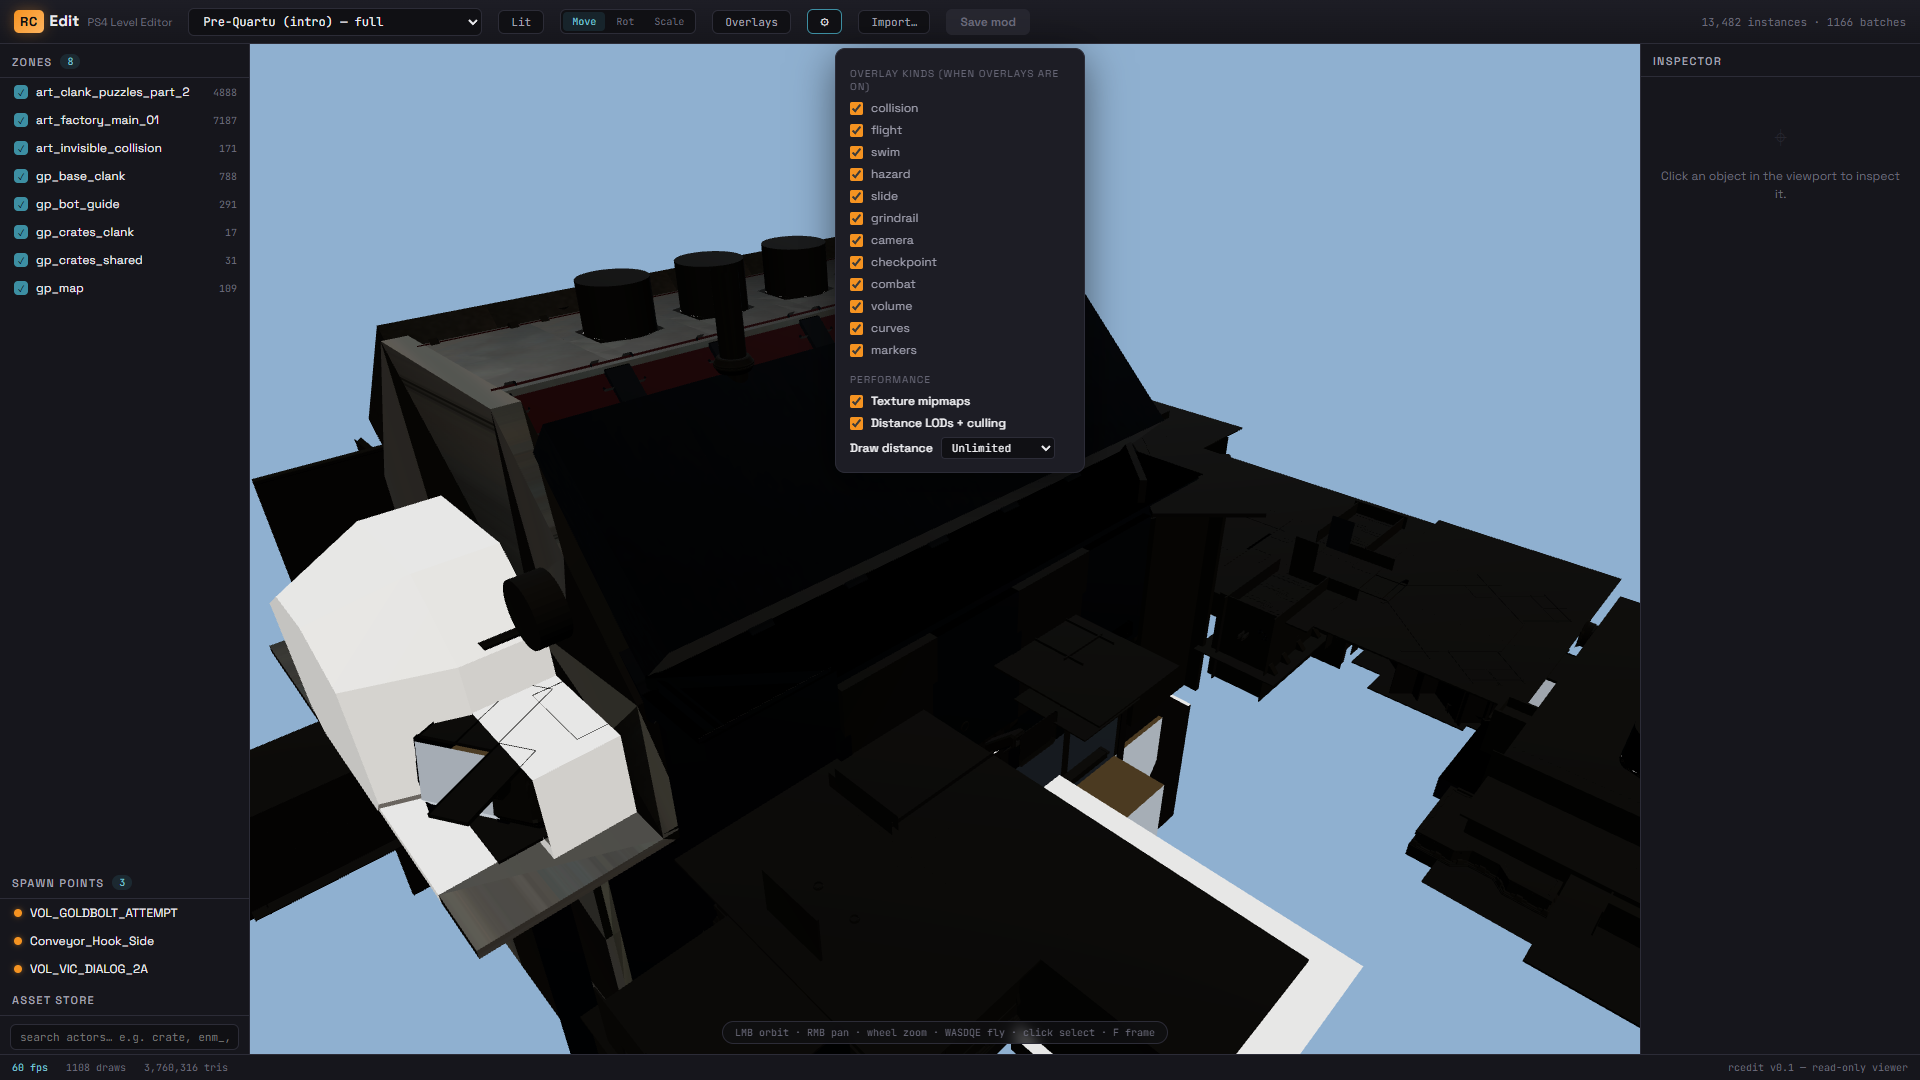
Task: Toggle visibility of gp_crates_clank zone
Action: [x=21, y=232]
